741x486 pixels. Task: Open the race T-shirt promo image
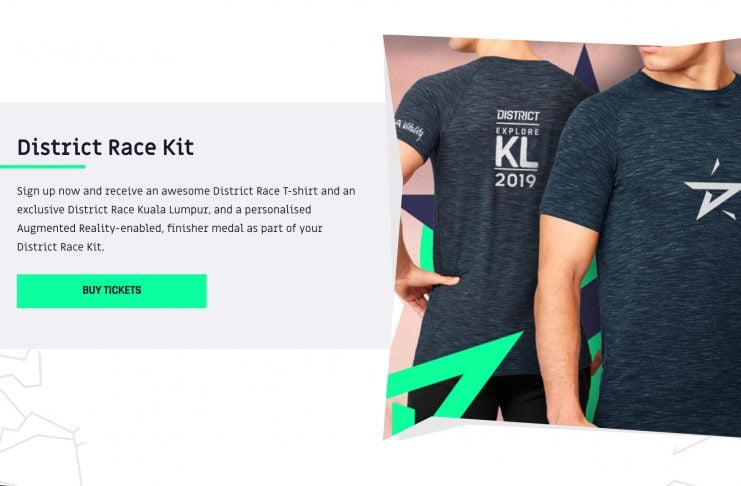(x=562, y=236)
